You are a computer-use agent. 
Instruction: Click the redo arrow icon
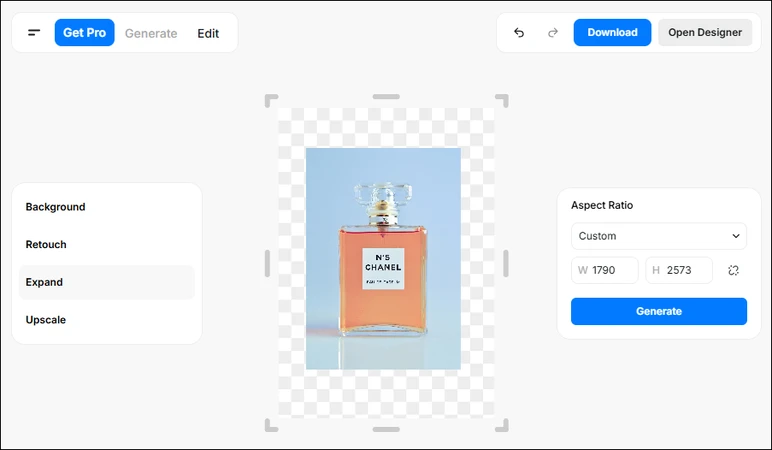(x=553, y=32)
